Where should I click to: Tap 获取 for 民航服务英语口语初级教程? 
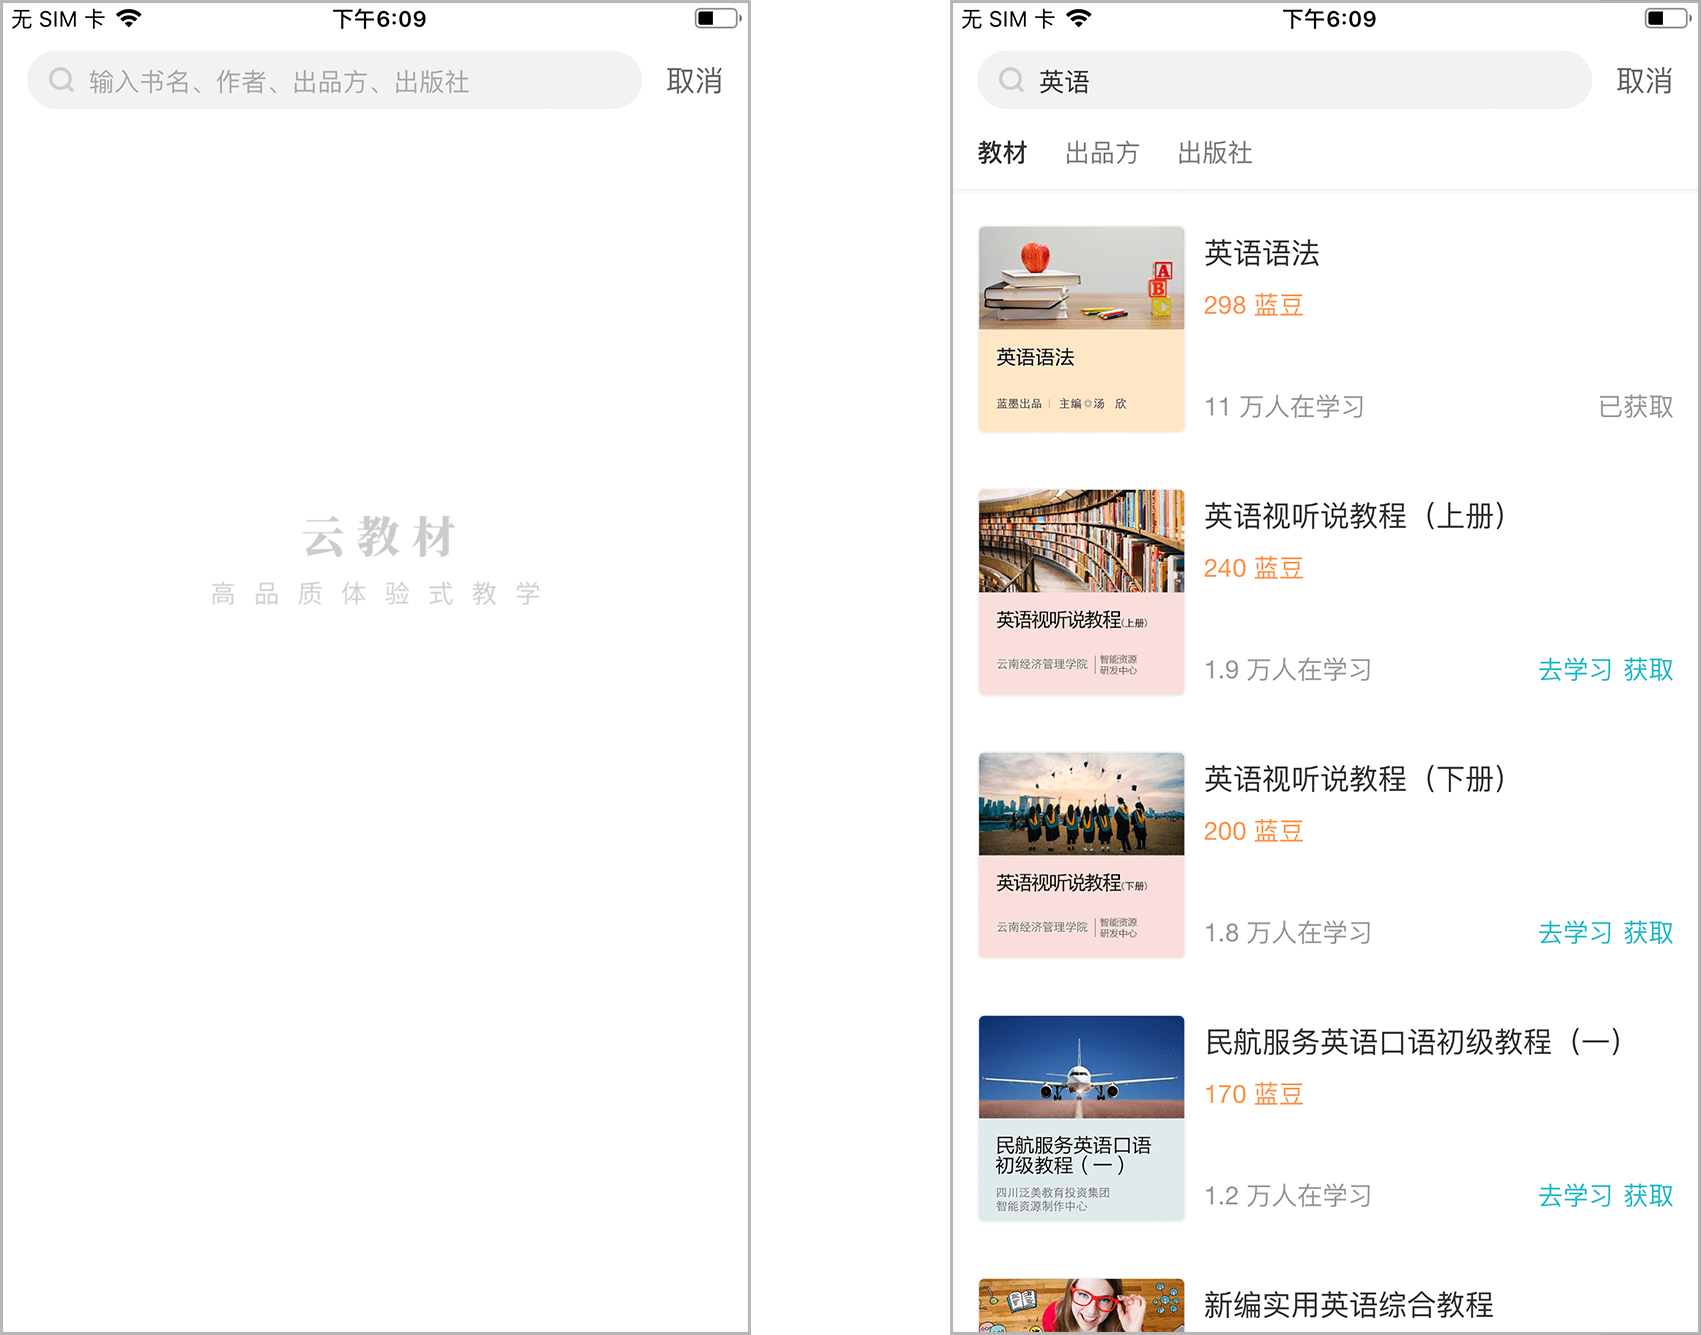(x=1648, y=1196)
